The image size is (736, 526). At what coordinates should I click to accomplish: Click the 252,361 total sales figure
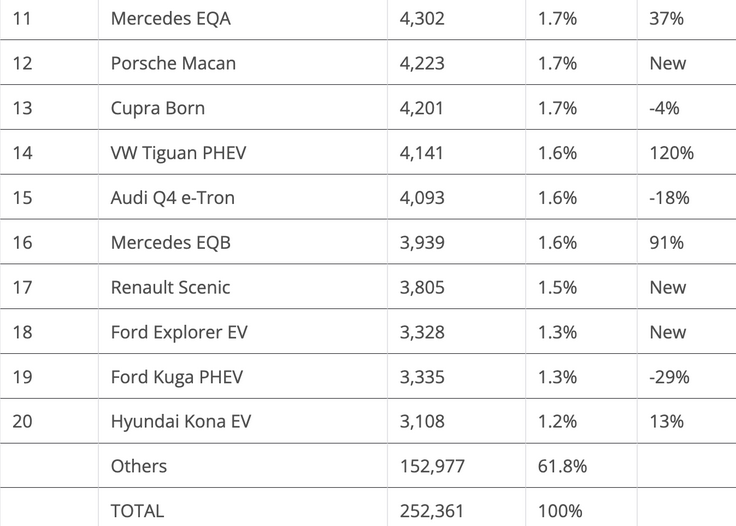tap(431, 511)
